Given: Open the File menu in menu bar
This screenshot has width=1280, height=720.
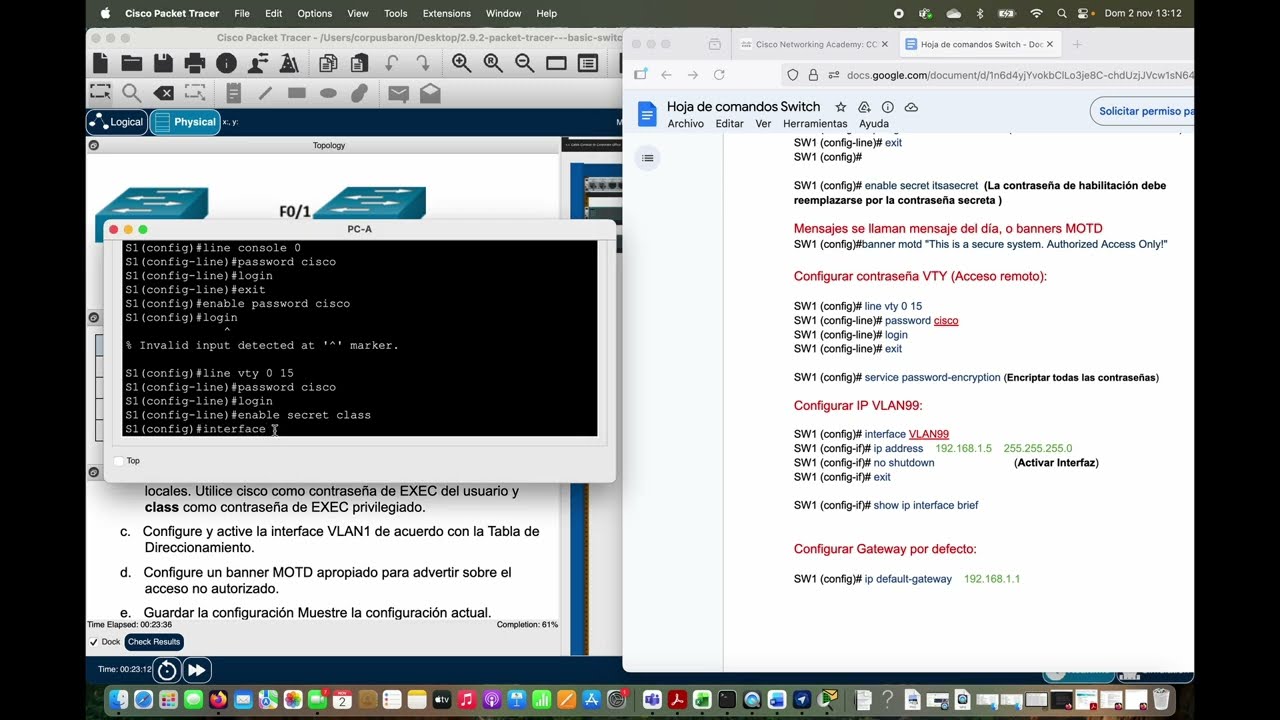Looking at the screenshot, I should (x=242, y=13).
